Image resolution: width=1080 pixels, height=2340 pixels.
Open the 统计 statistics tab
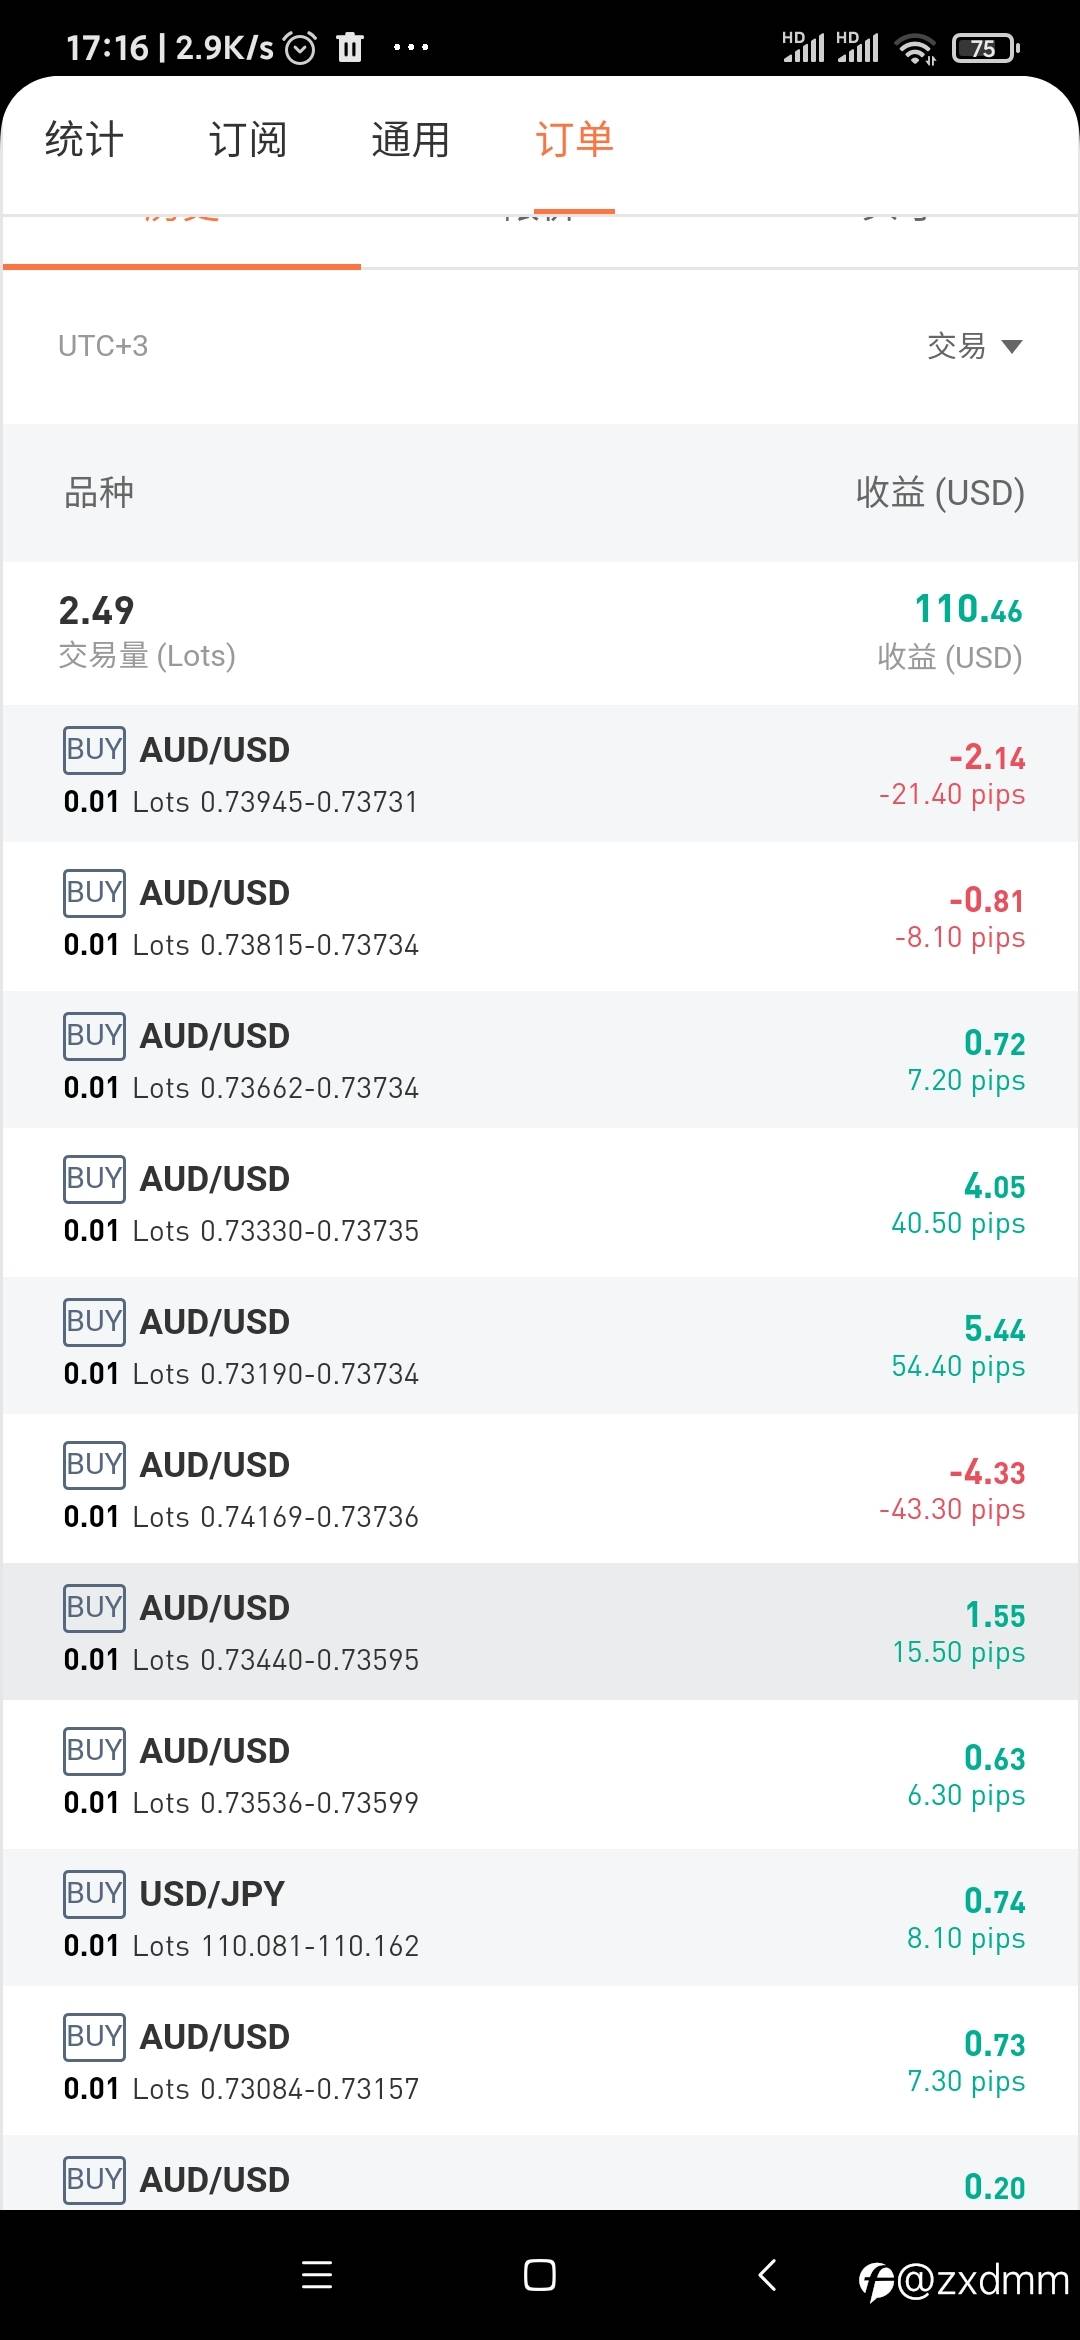(84, 140)
